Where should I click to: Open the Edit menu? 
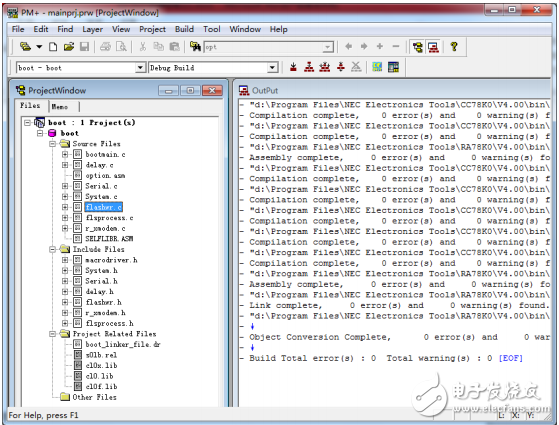coord(41,29)
